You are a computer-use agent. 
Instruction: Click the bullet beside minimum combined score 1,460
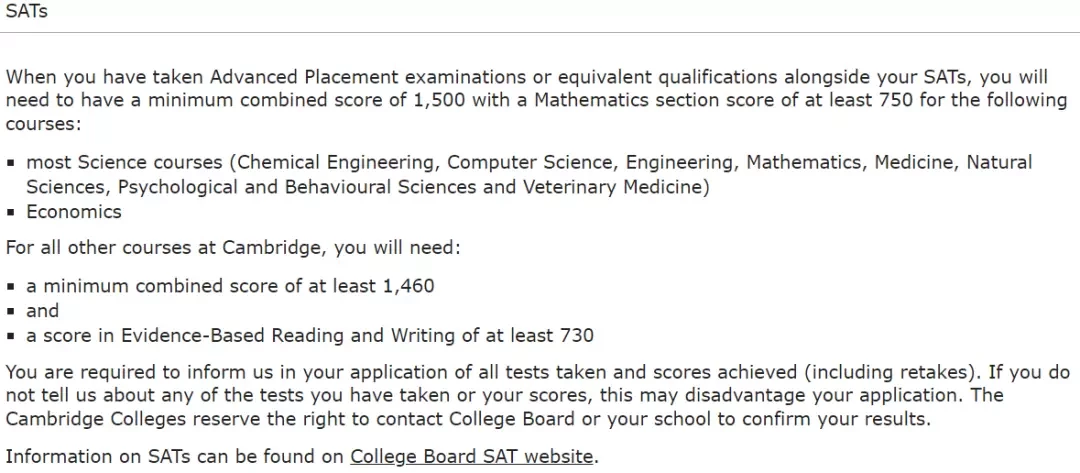(11, 286)
